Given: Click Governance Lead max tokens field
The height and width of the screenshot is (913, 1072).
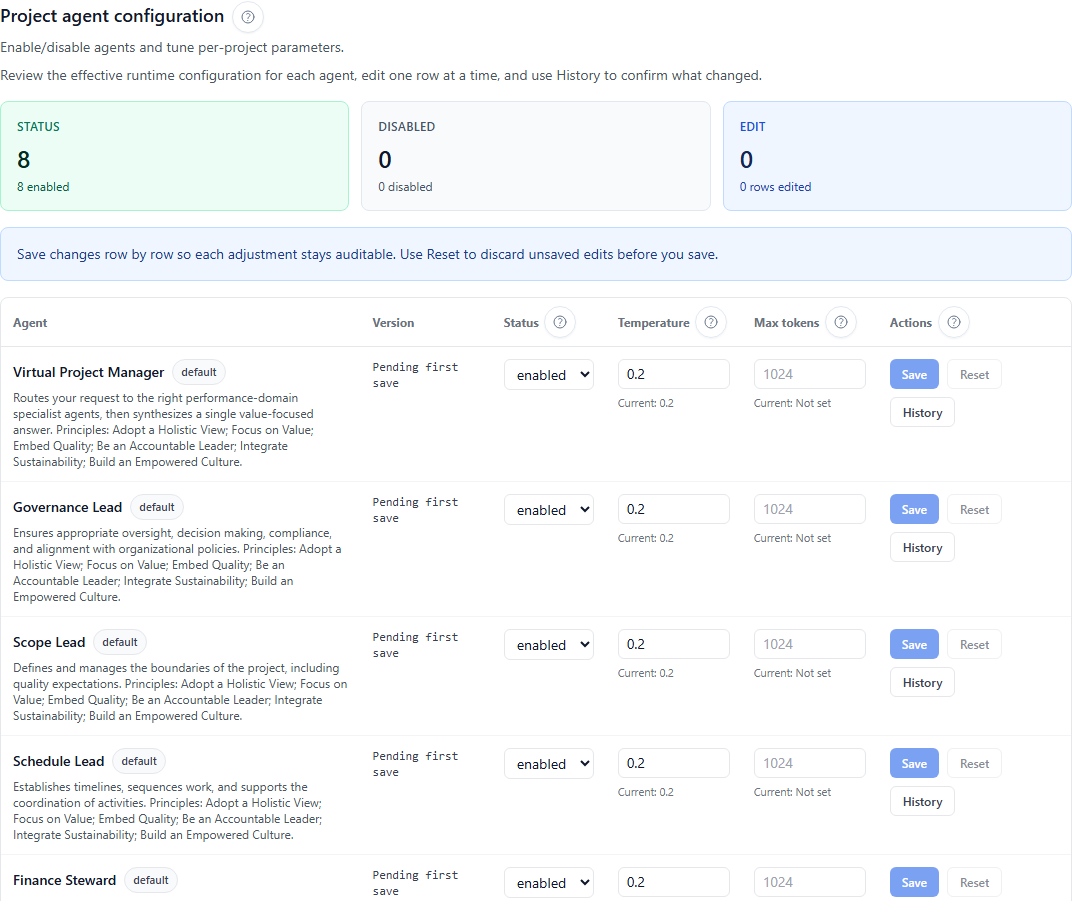Looking at the screenshot, I should click(809, 509).
